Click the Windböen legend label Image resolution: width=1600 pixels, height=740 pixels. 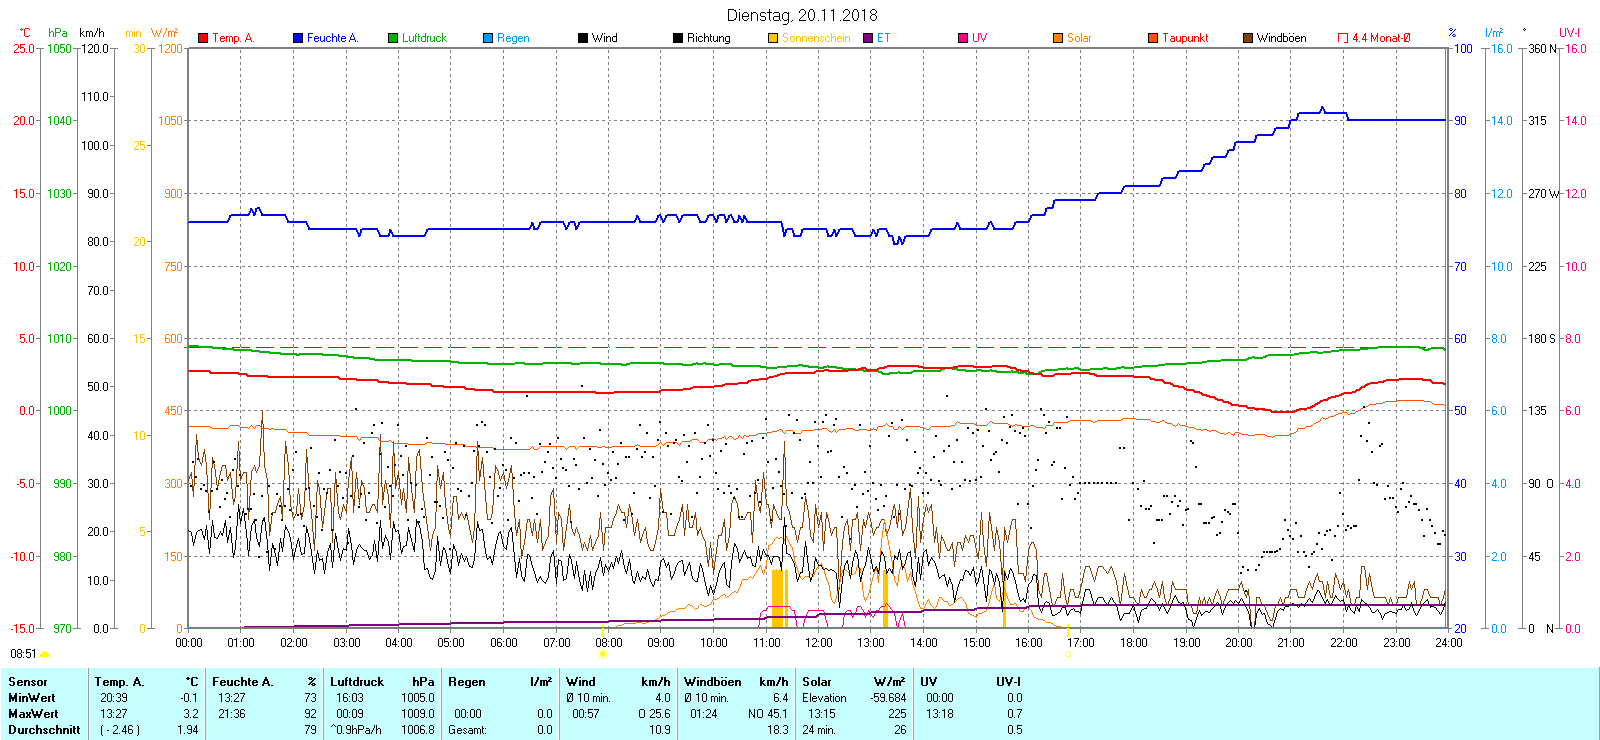[x=1282, y=38]
